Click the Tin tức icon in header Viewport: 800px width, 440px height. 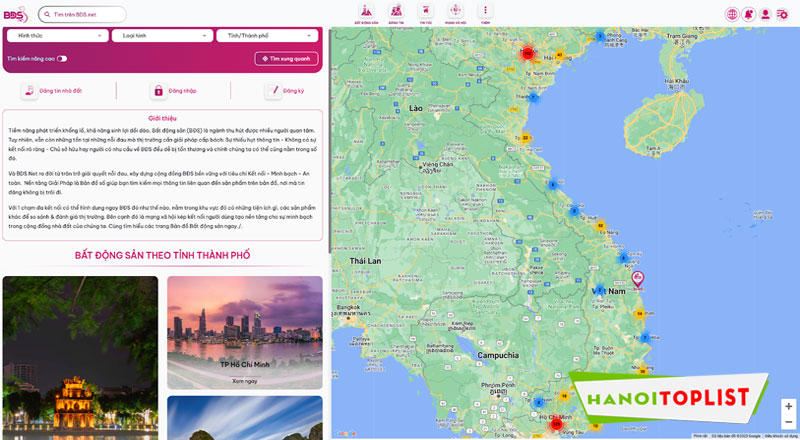tap(425, 13)
